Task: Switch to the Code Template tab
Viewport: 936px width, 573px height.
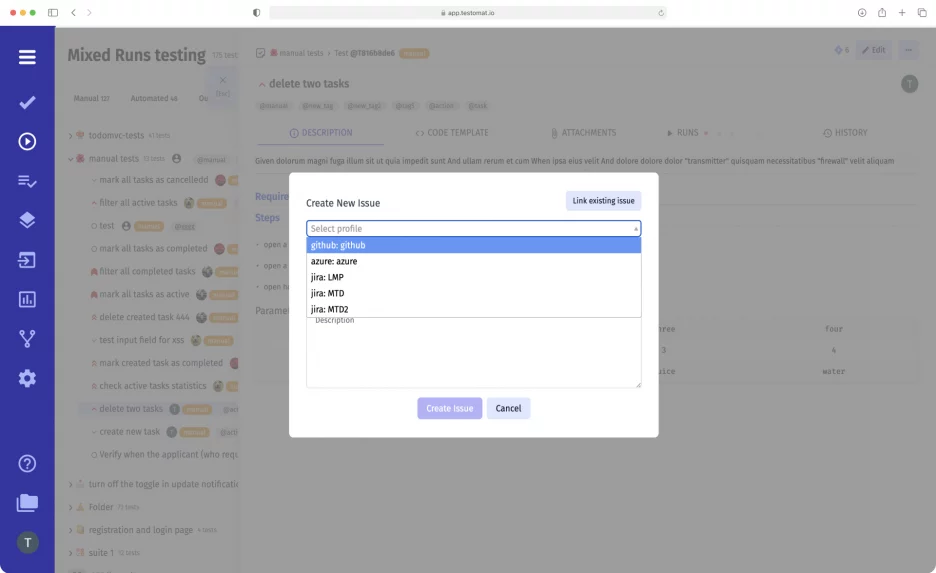Action: (452, 133)
